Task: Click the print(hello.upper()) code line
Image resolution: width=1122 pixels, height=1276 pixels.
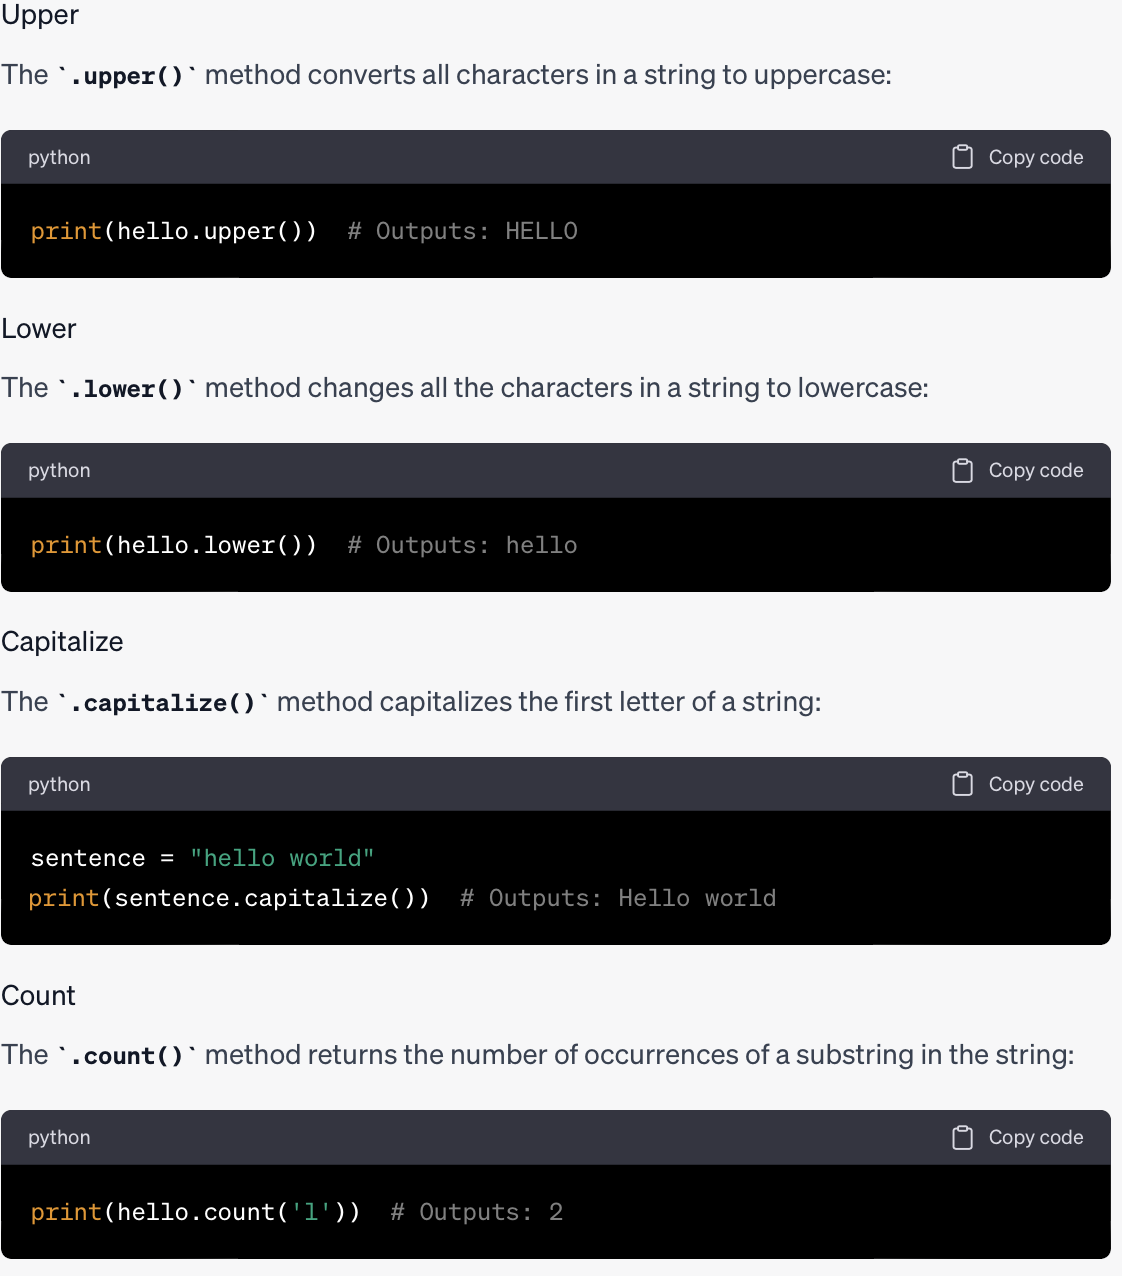Action: click(174, 231)
